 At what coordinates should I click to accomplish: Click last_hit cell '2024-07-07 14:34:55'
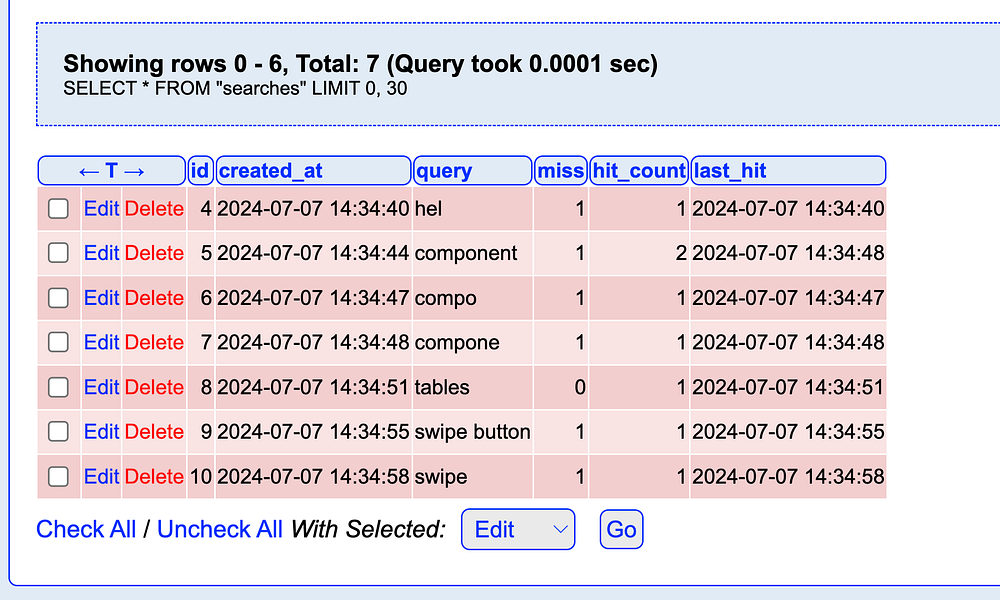(x=788, y=432)
